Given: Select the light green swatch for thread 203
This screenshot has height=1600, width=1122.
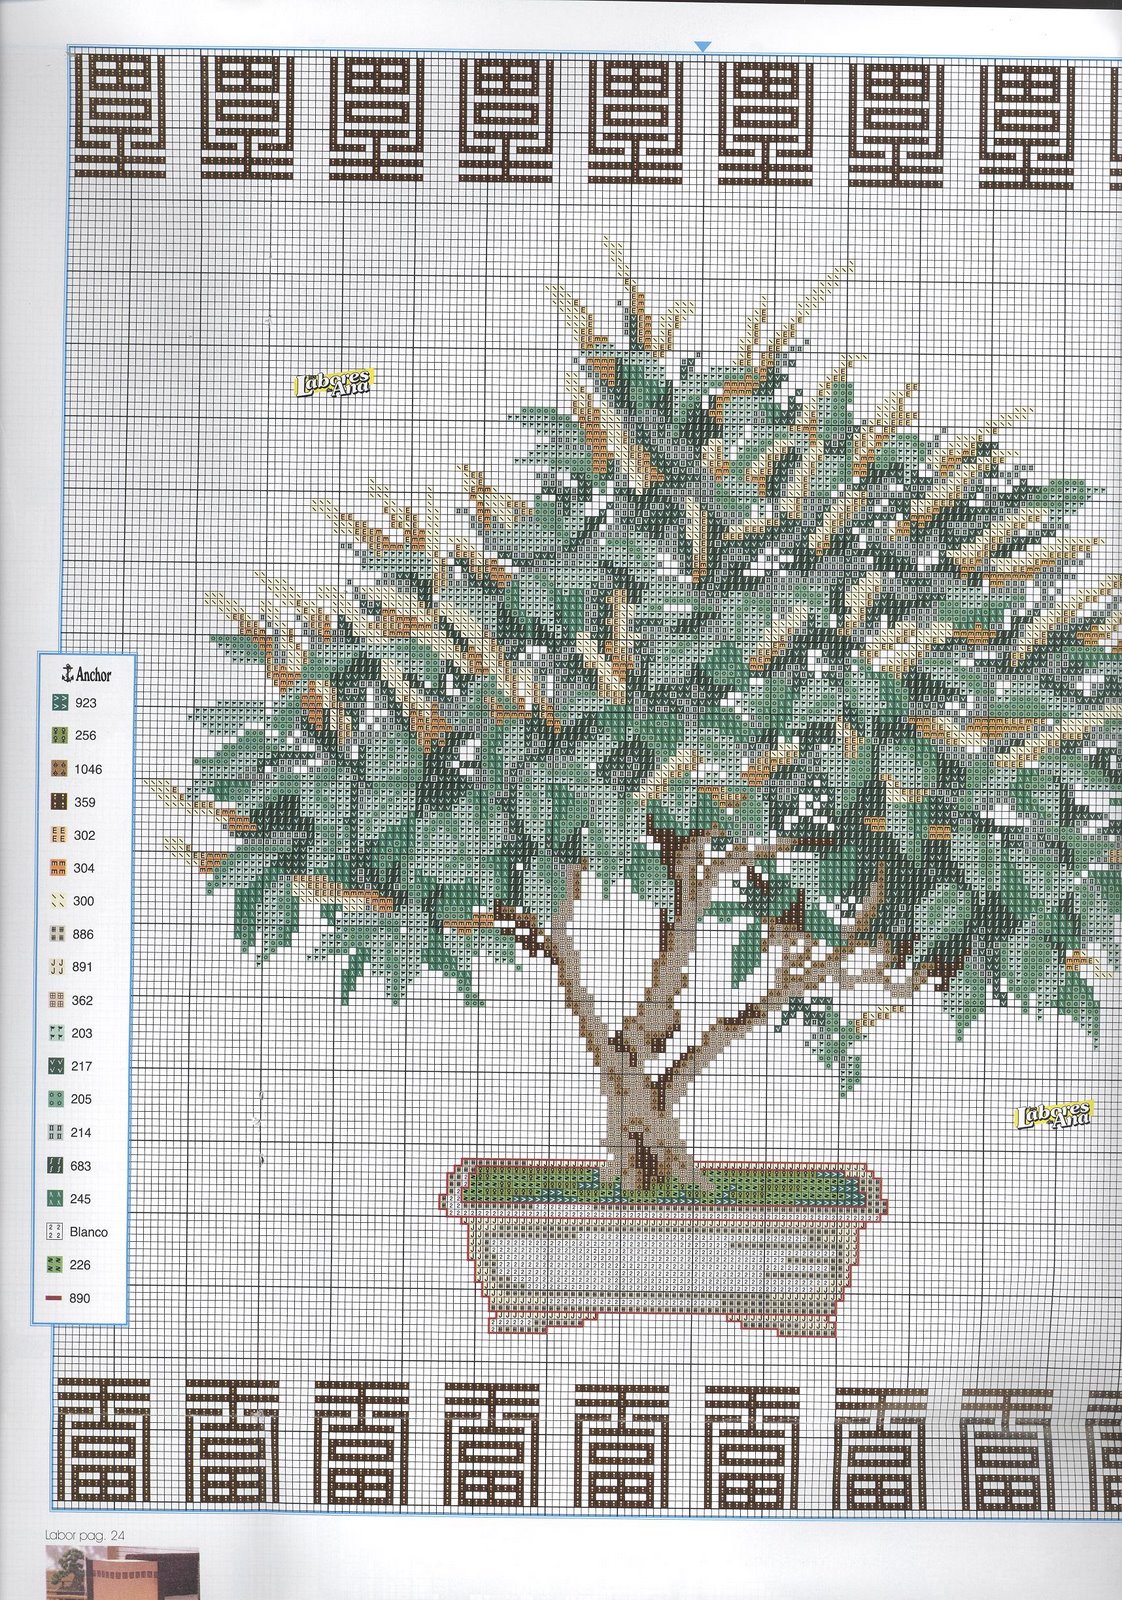Looking at the screenshot, I should click(57, 1033).
